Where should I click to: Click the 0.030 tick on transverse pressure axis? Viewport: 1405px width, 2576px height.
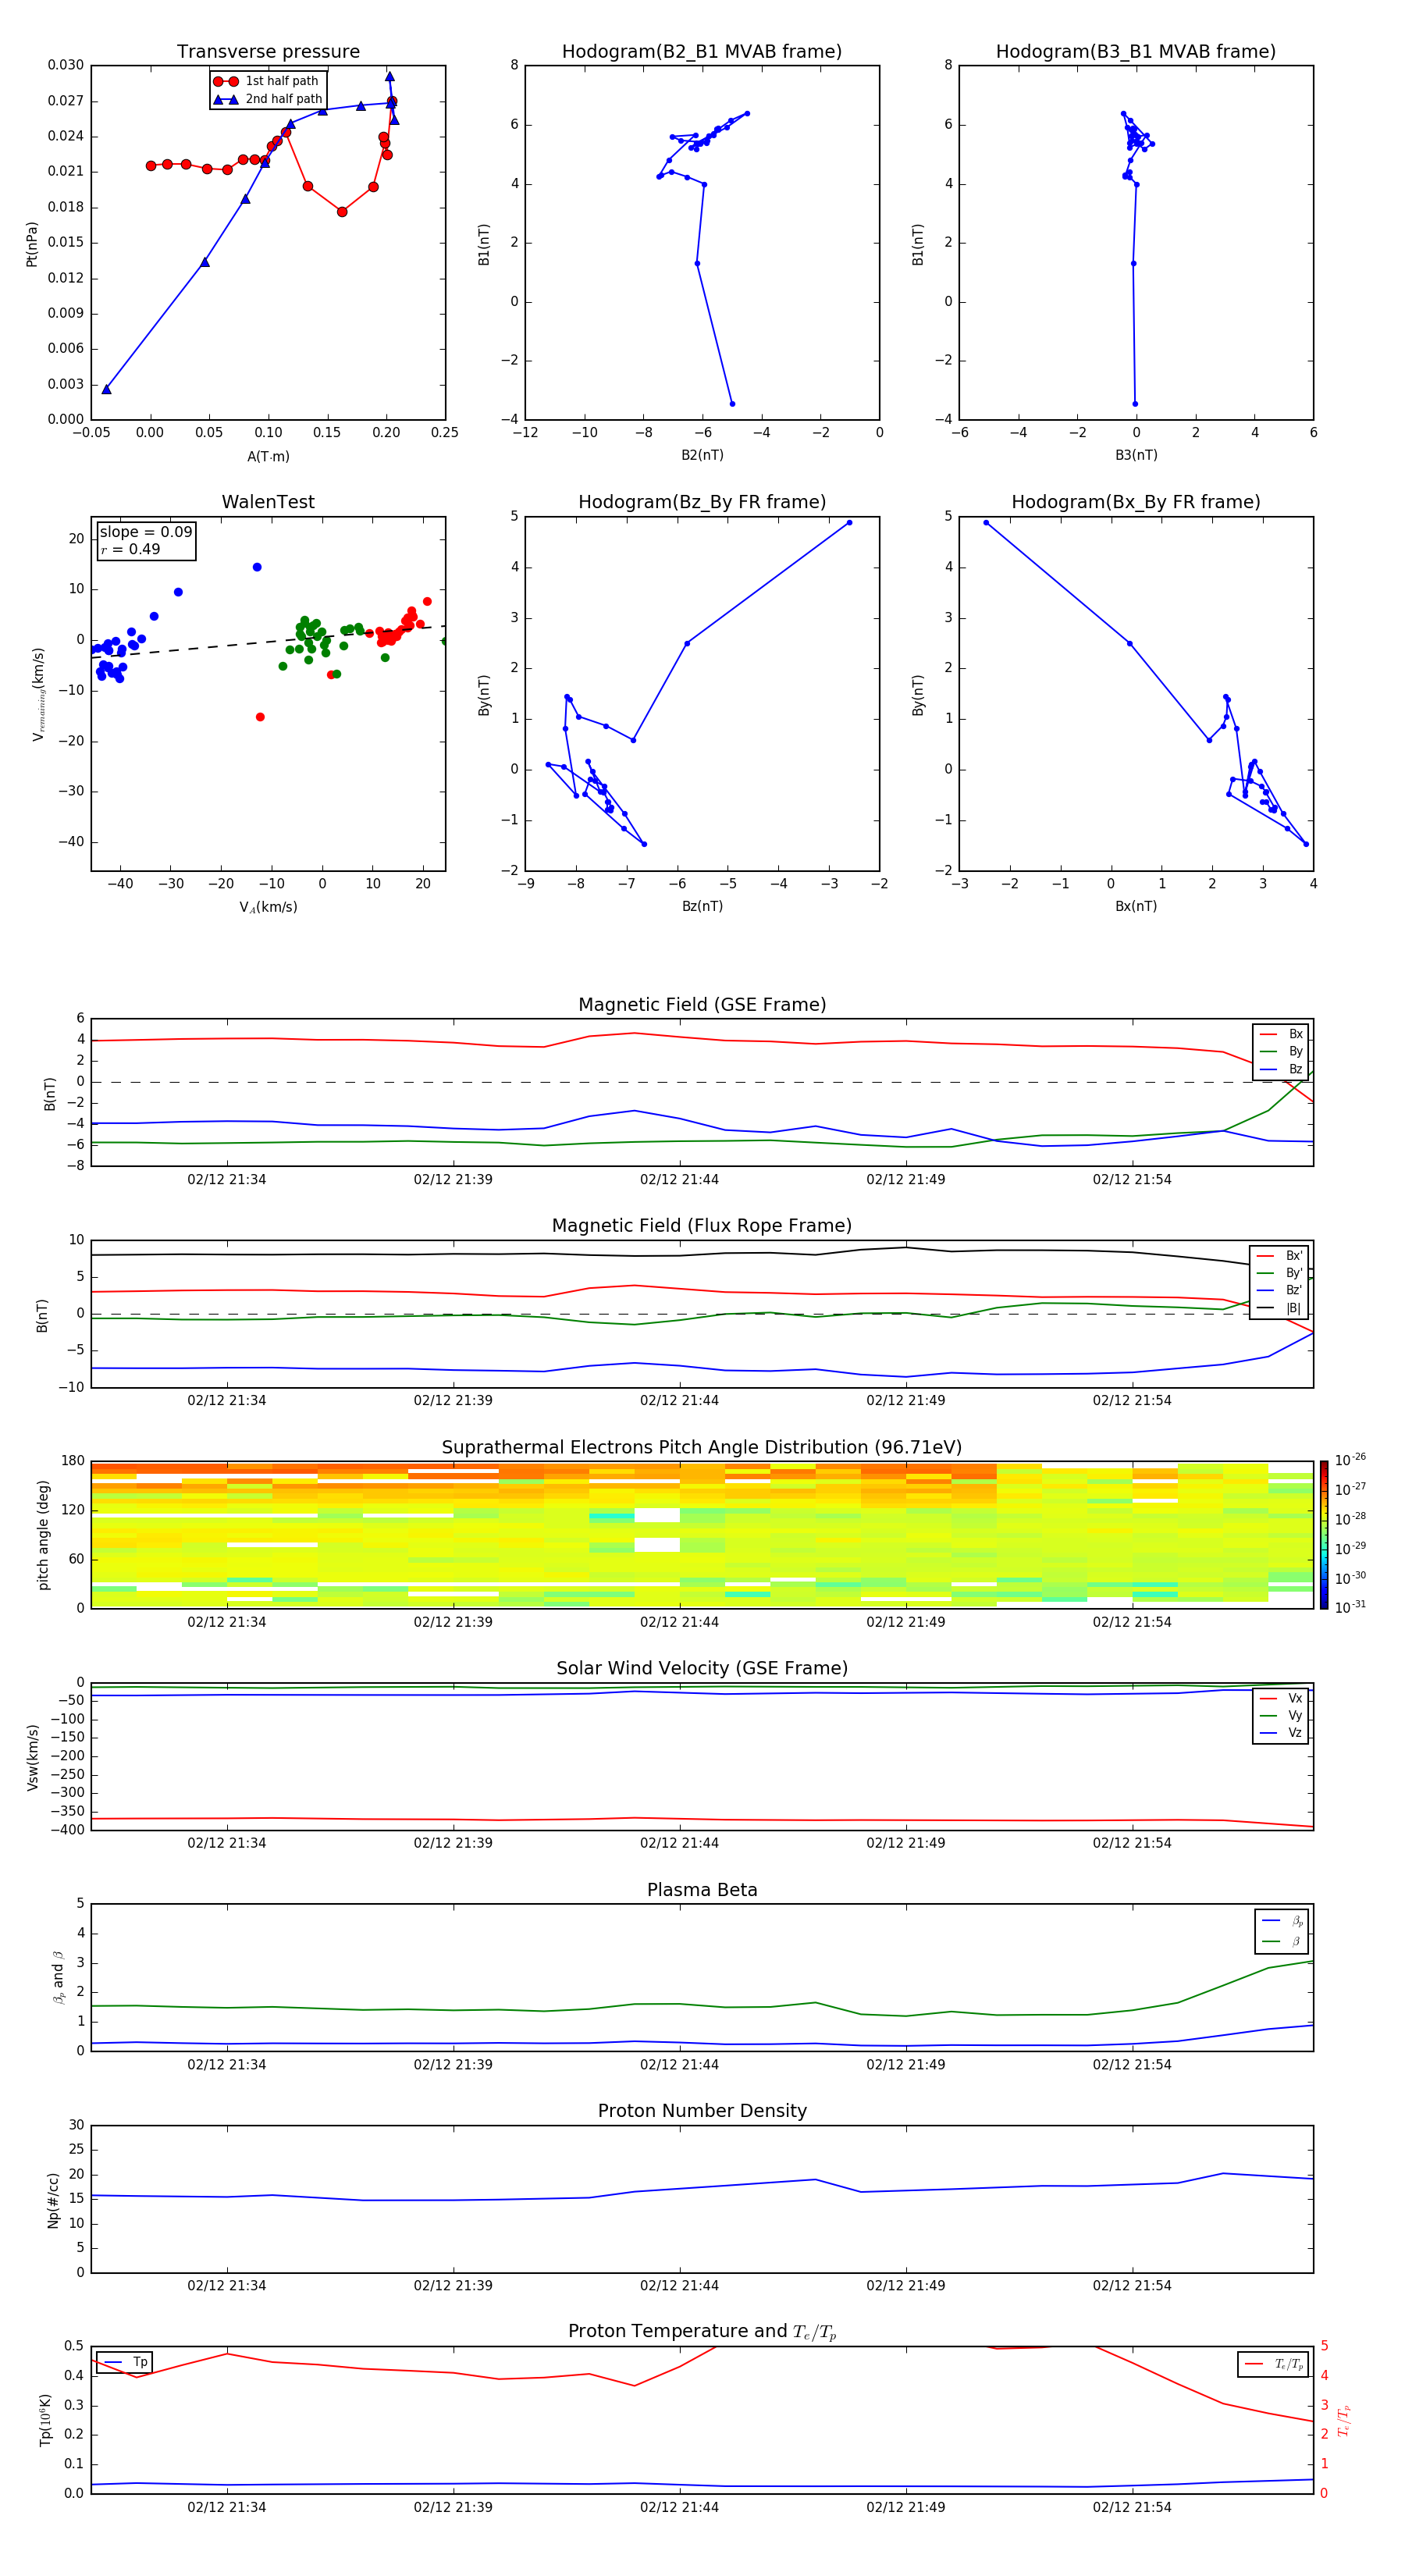tap(66, 65)
